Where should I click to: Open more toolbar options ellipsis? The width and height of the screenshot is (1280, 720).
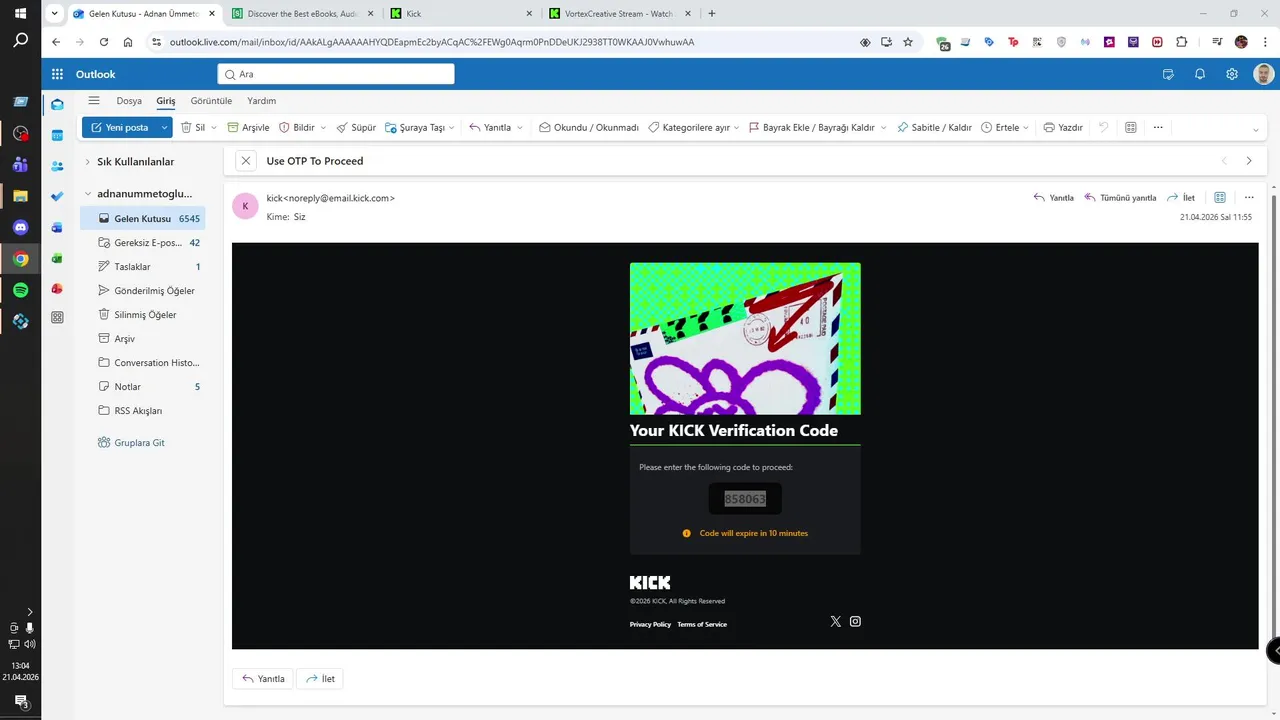click(1158, 127)
